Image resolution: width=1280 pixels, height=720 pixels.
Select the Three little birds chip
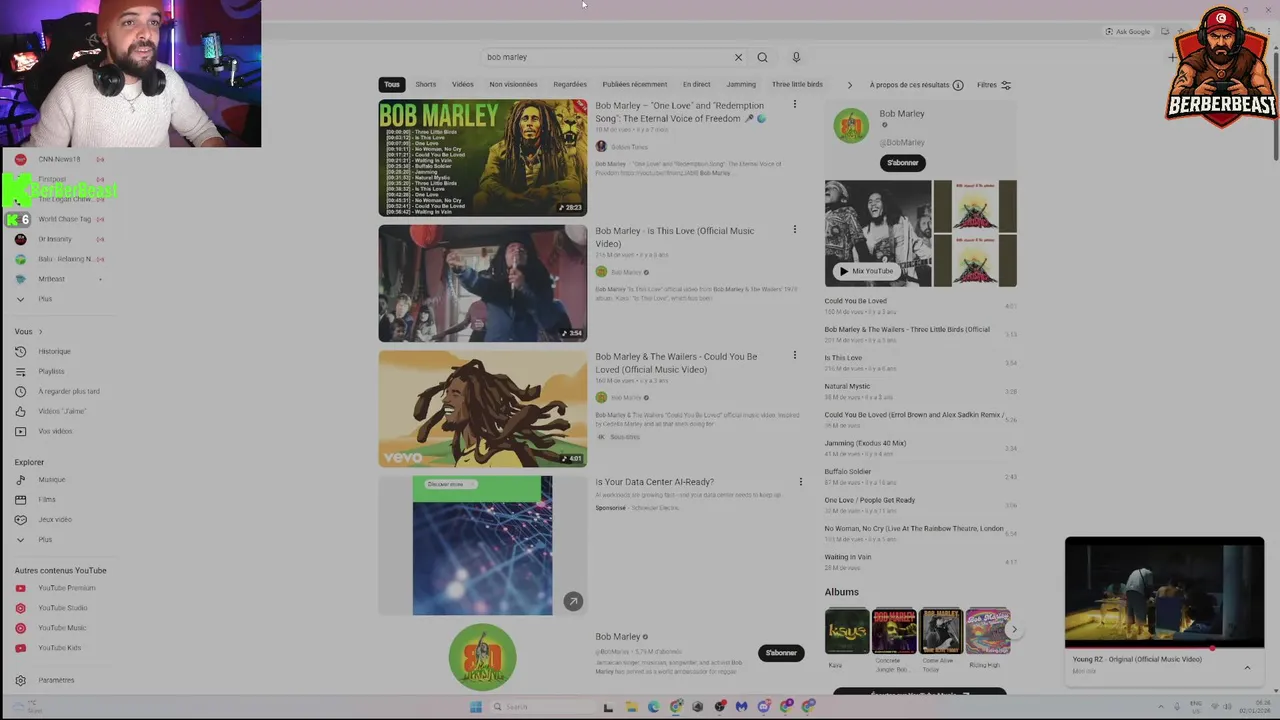797,85
